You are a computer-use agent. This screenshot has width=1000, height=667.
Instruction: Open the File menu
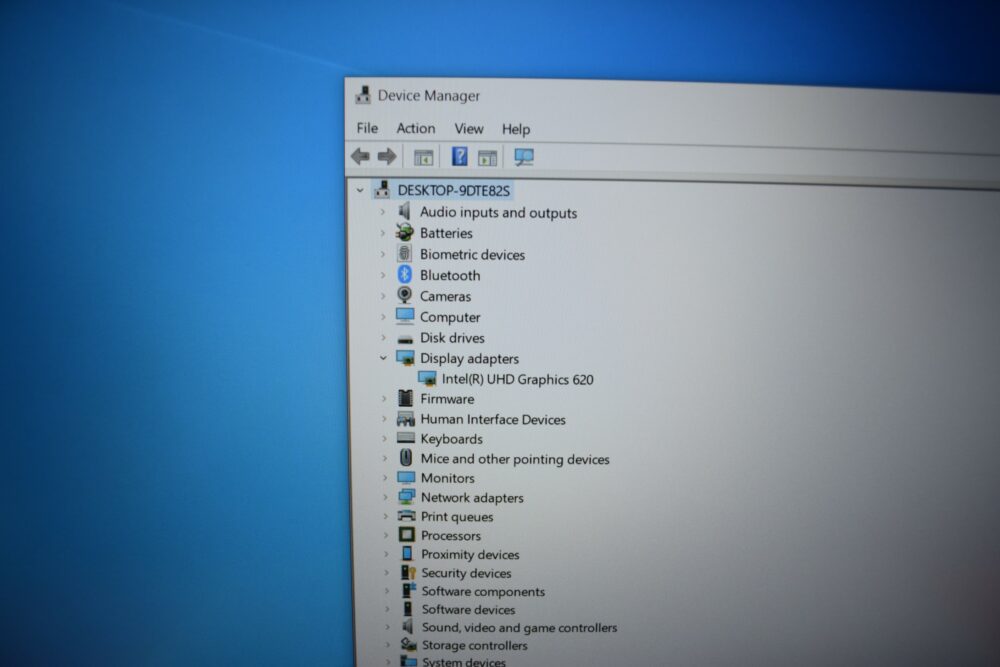click(367, 128)
